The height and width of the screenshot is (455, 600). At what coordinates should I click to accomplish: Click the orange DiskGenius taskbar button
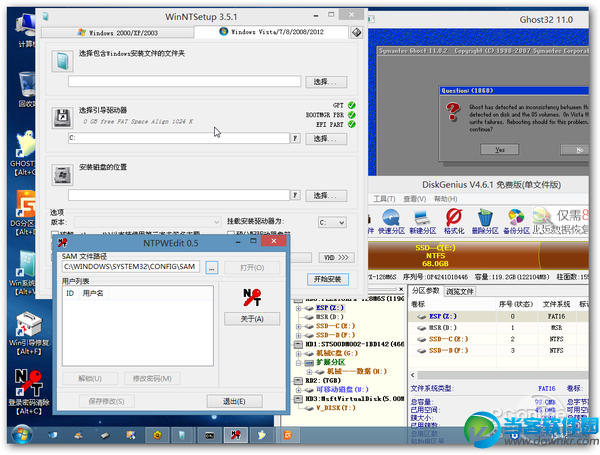pyautogui.click(x=288, y=435)
